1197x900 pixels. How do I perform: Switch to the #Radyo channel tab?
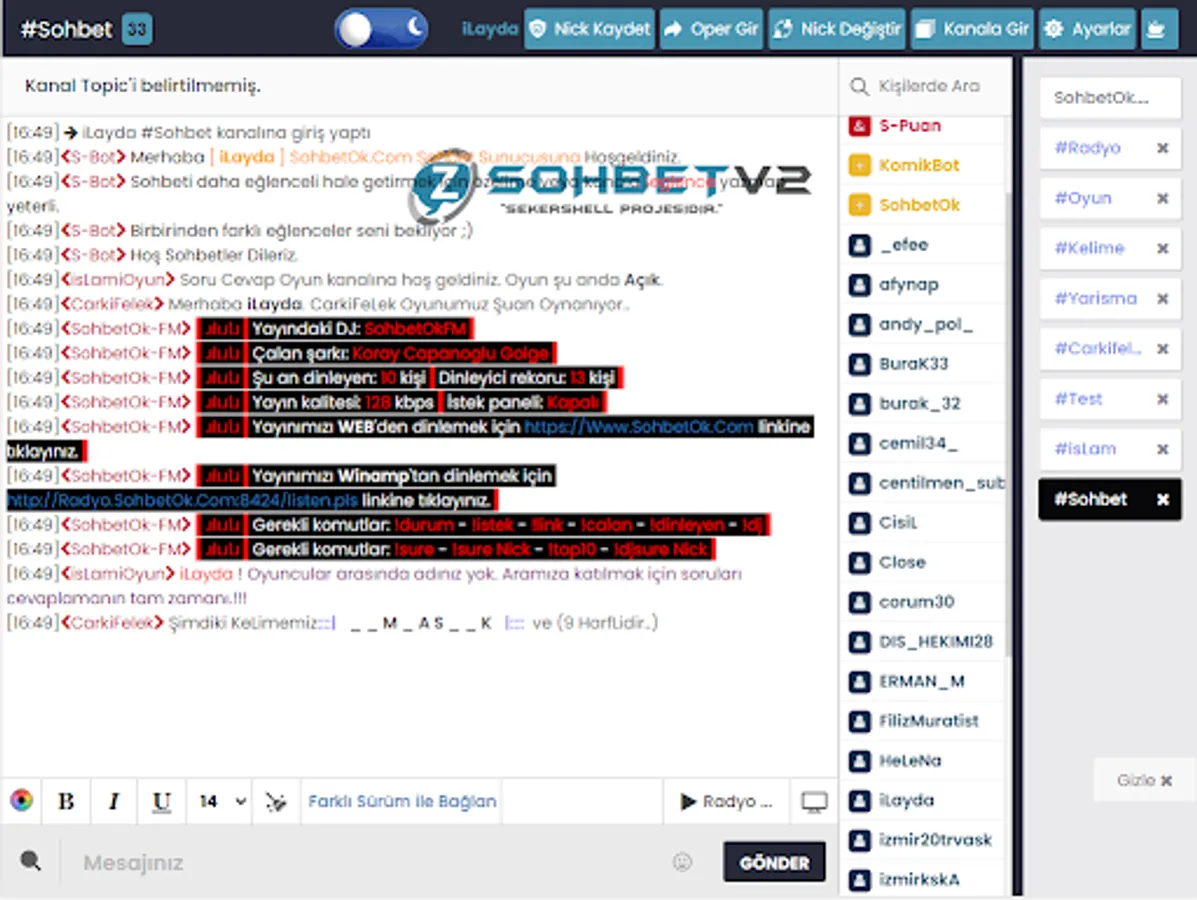[x=1088, y=148]
